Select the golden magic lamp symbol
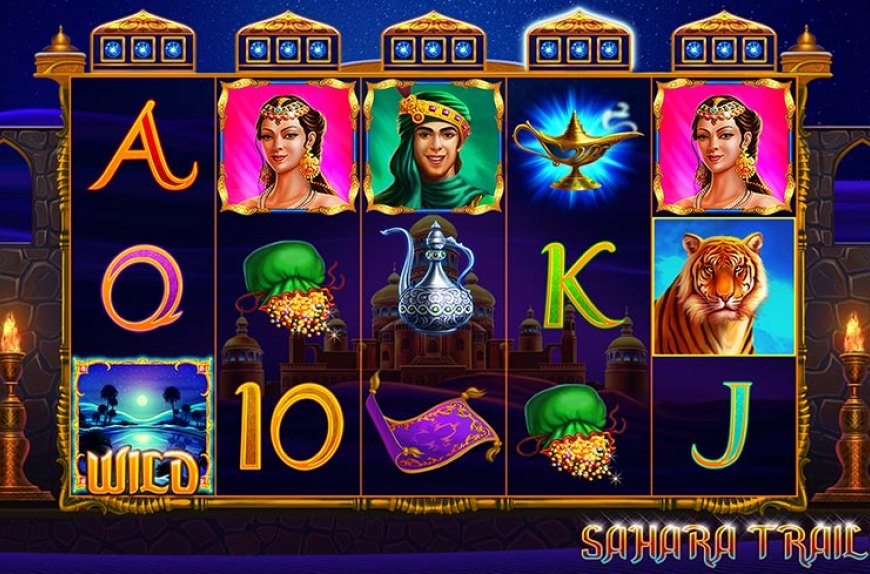The height and width of the screenshot is (574, 870). click(577, 147)
